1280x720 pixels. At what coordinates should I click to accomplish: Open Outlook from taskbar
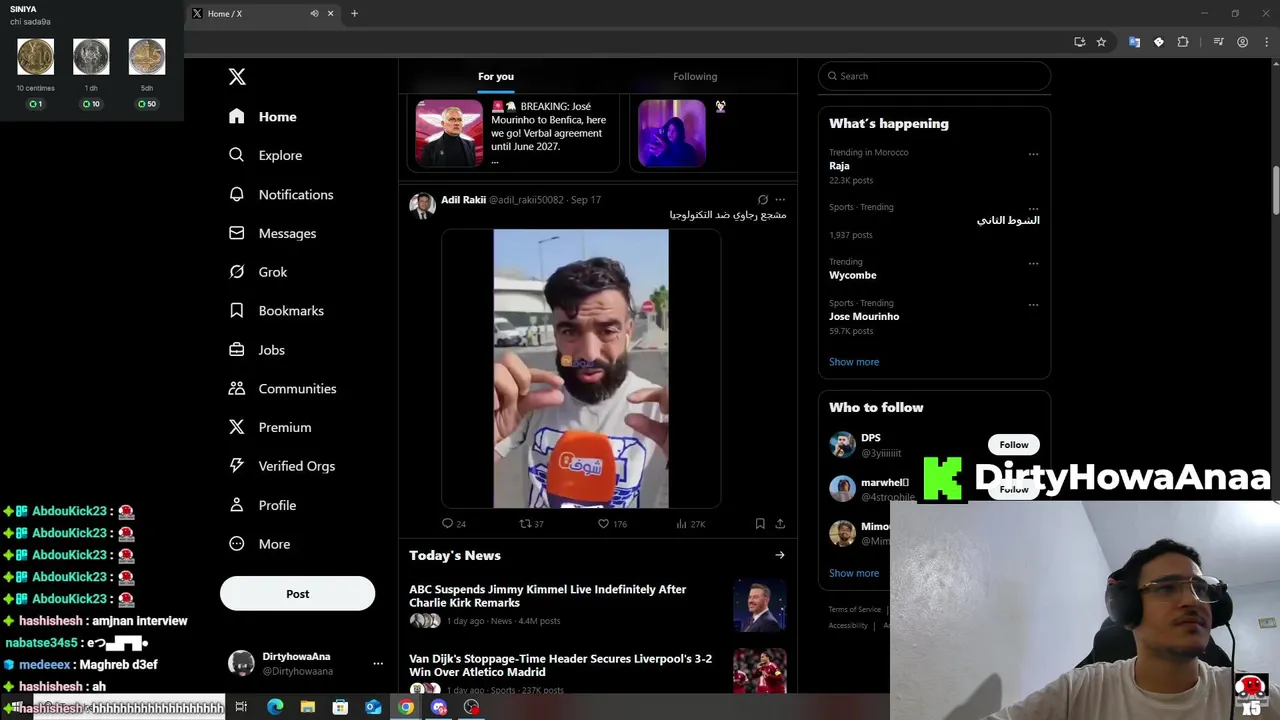coord(373,707)
